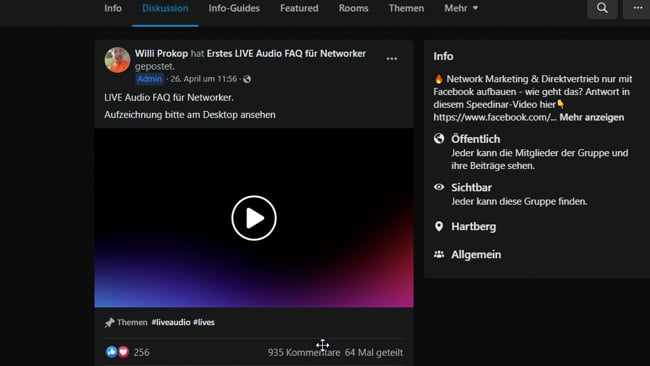
Task: Select the Diskussion tab
Action: pyautogui.click(x=165, y=8)
